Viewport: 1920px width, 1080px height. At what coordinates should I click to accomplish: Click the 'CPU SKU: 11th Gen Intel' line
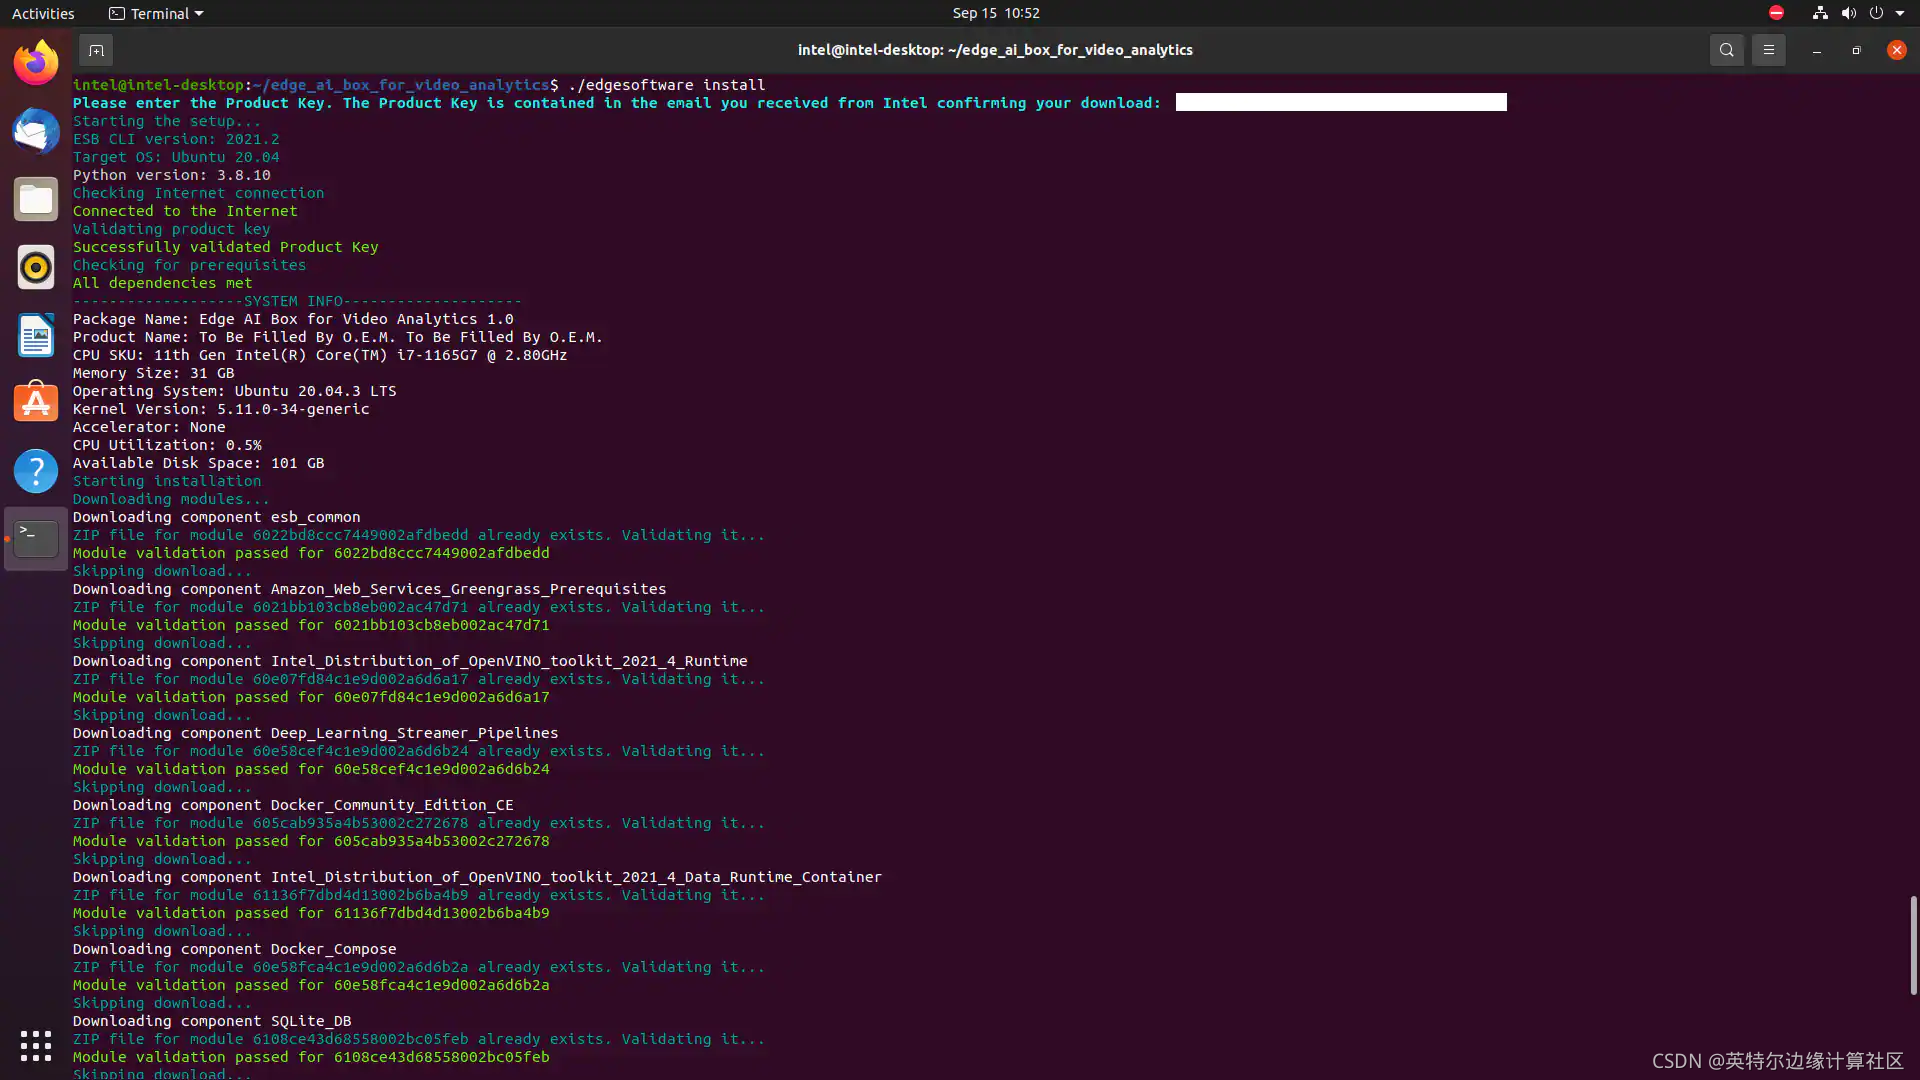320,355
